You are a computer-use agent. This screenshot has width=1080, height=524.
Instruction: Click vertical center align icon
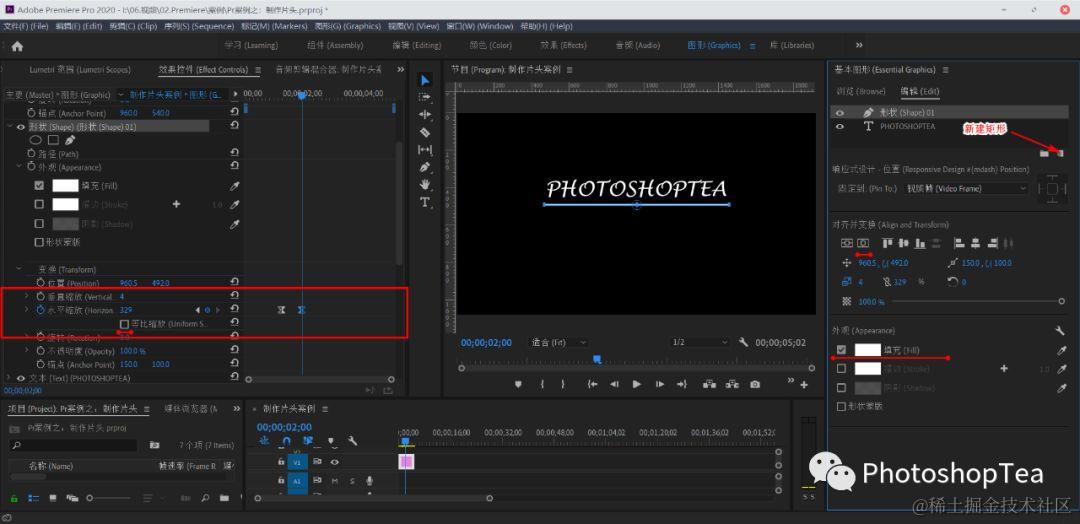point(847,243)
